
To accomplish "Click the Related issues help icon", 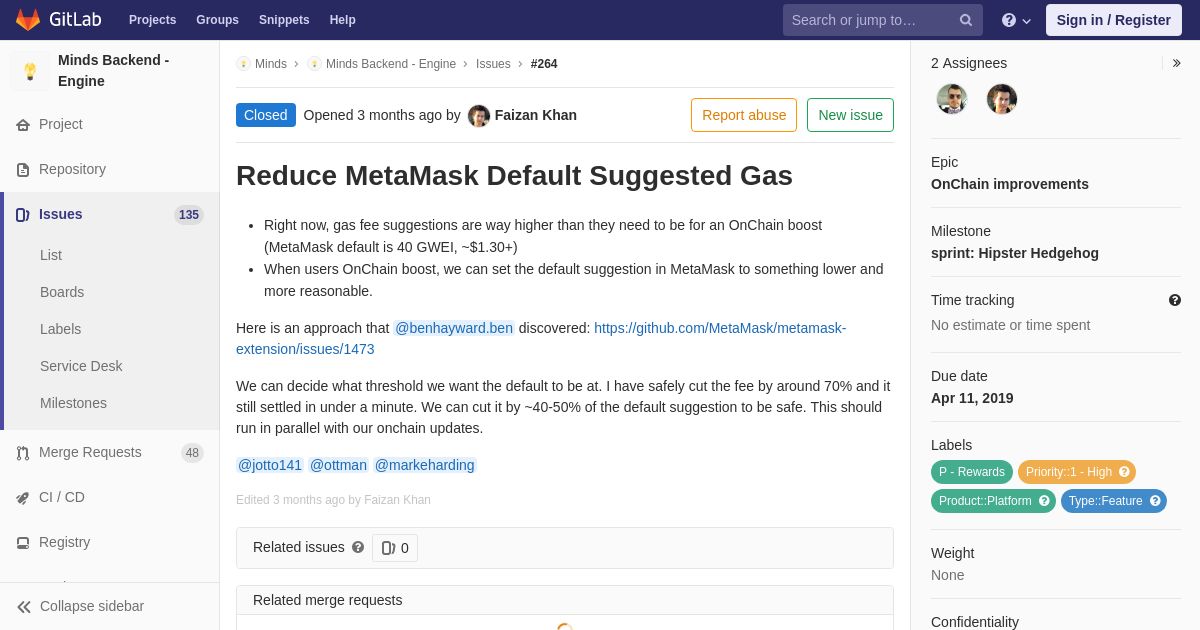I will tap(358, 547).
